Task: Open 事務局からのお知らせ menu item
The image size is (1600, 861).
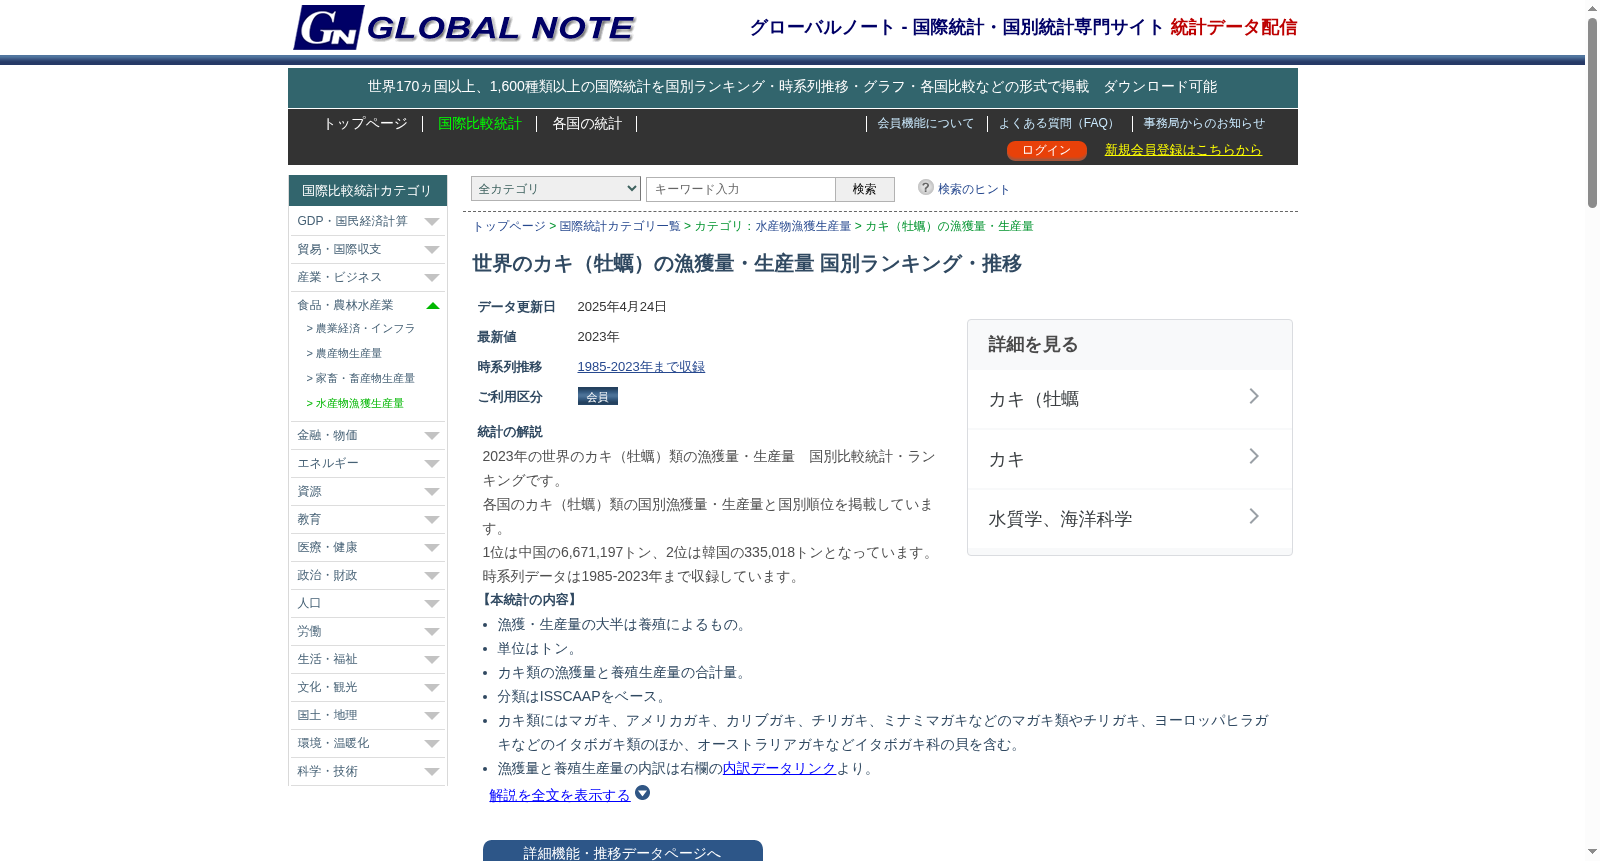Action: pos(1204,123)
